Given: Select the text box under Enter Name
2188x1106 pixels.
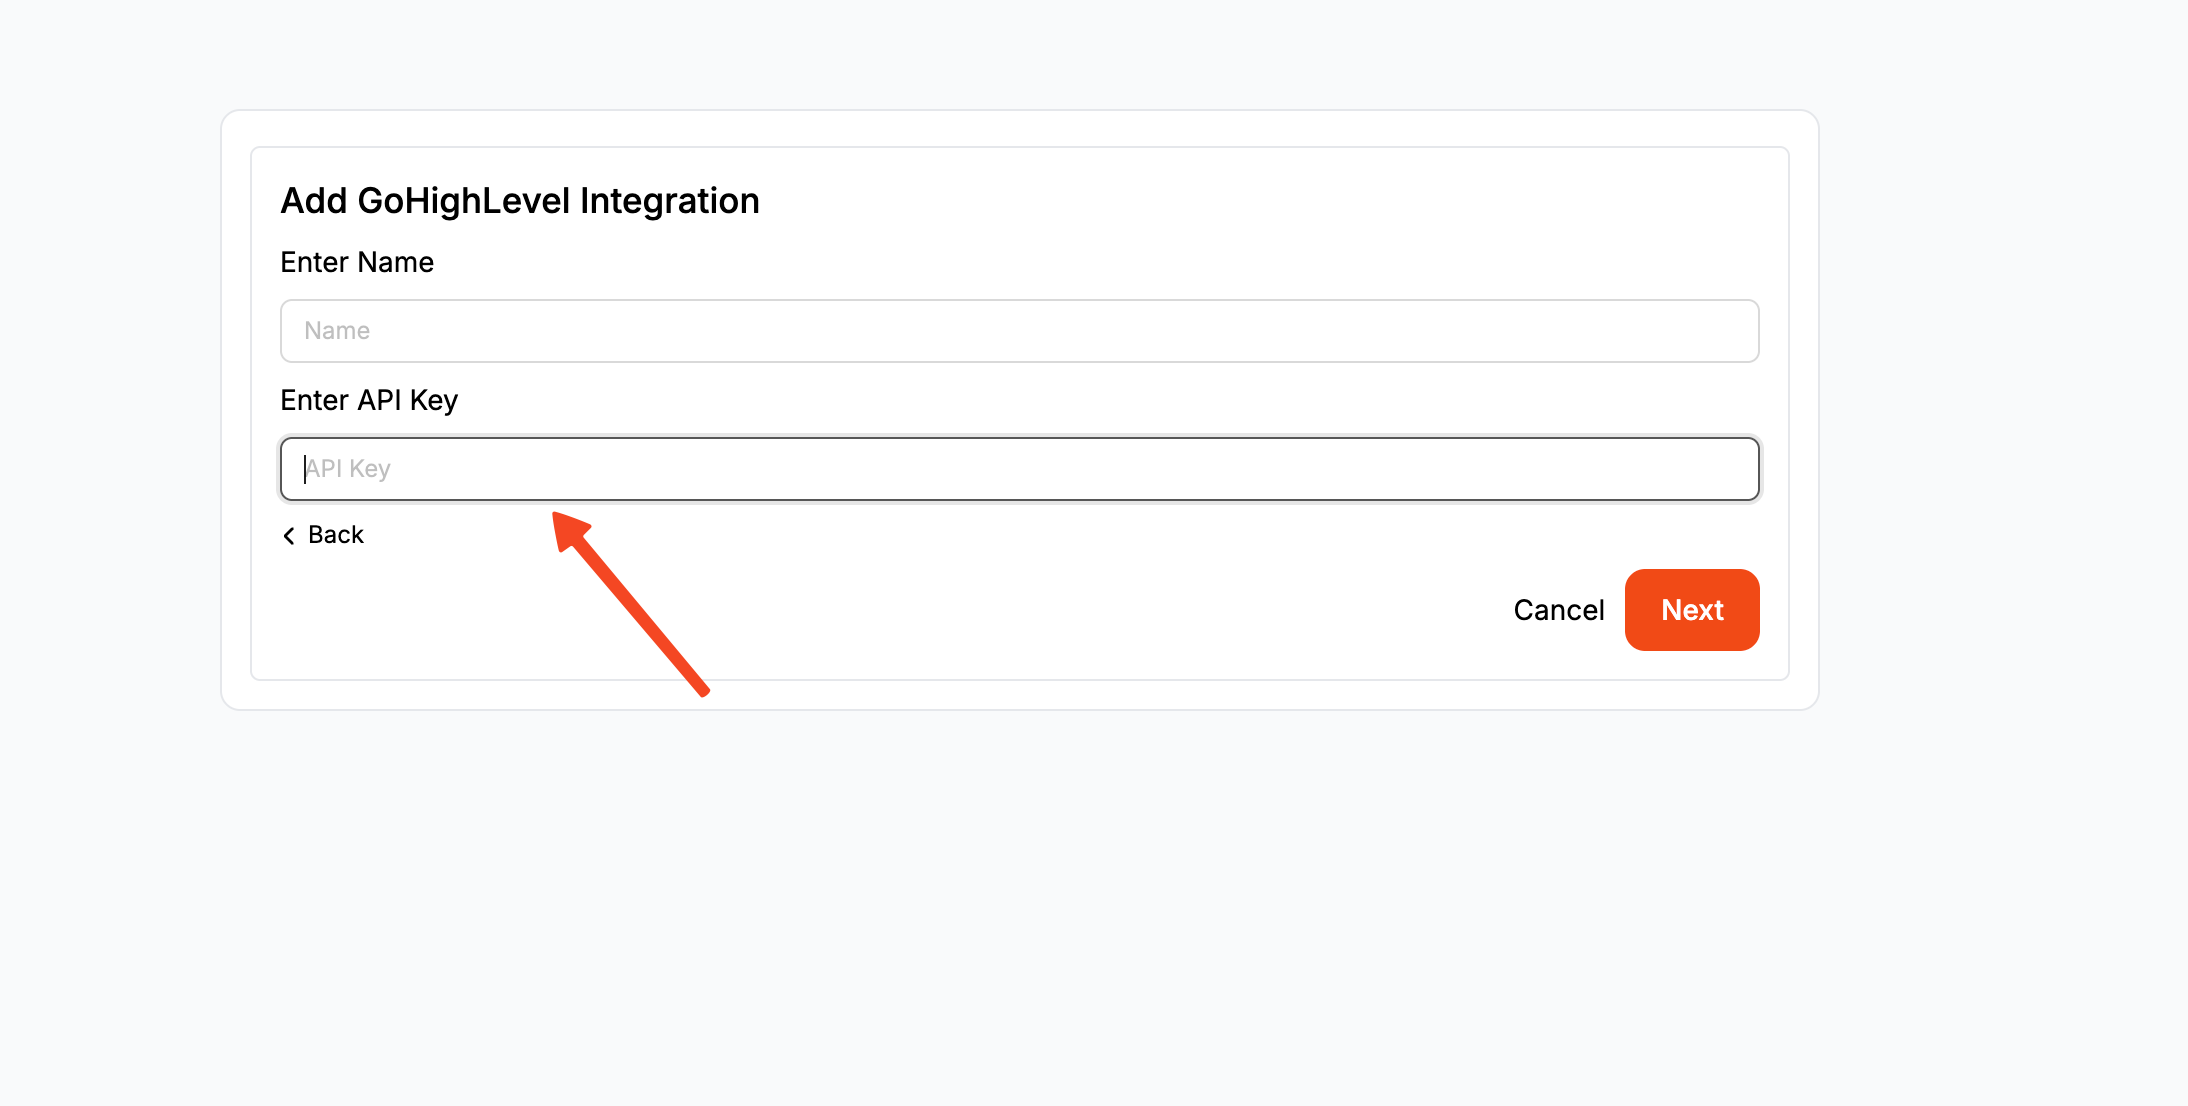Looking at the screenshot, I should click(1019, 331).
